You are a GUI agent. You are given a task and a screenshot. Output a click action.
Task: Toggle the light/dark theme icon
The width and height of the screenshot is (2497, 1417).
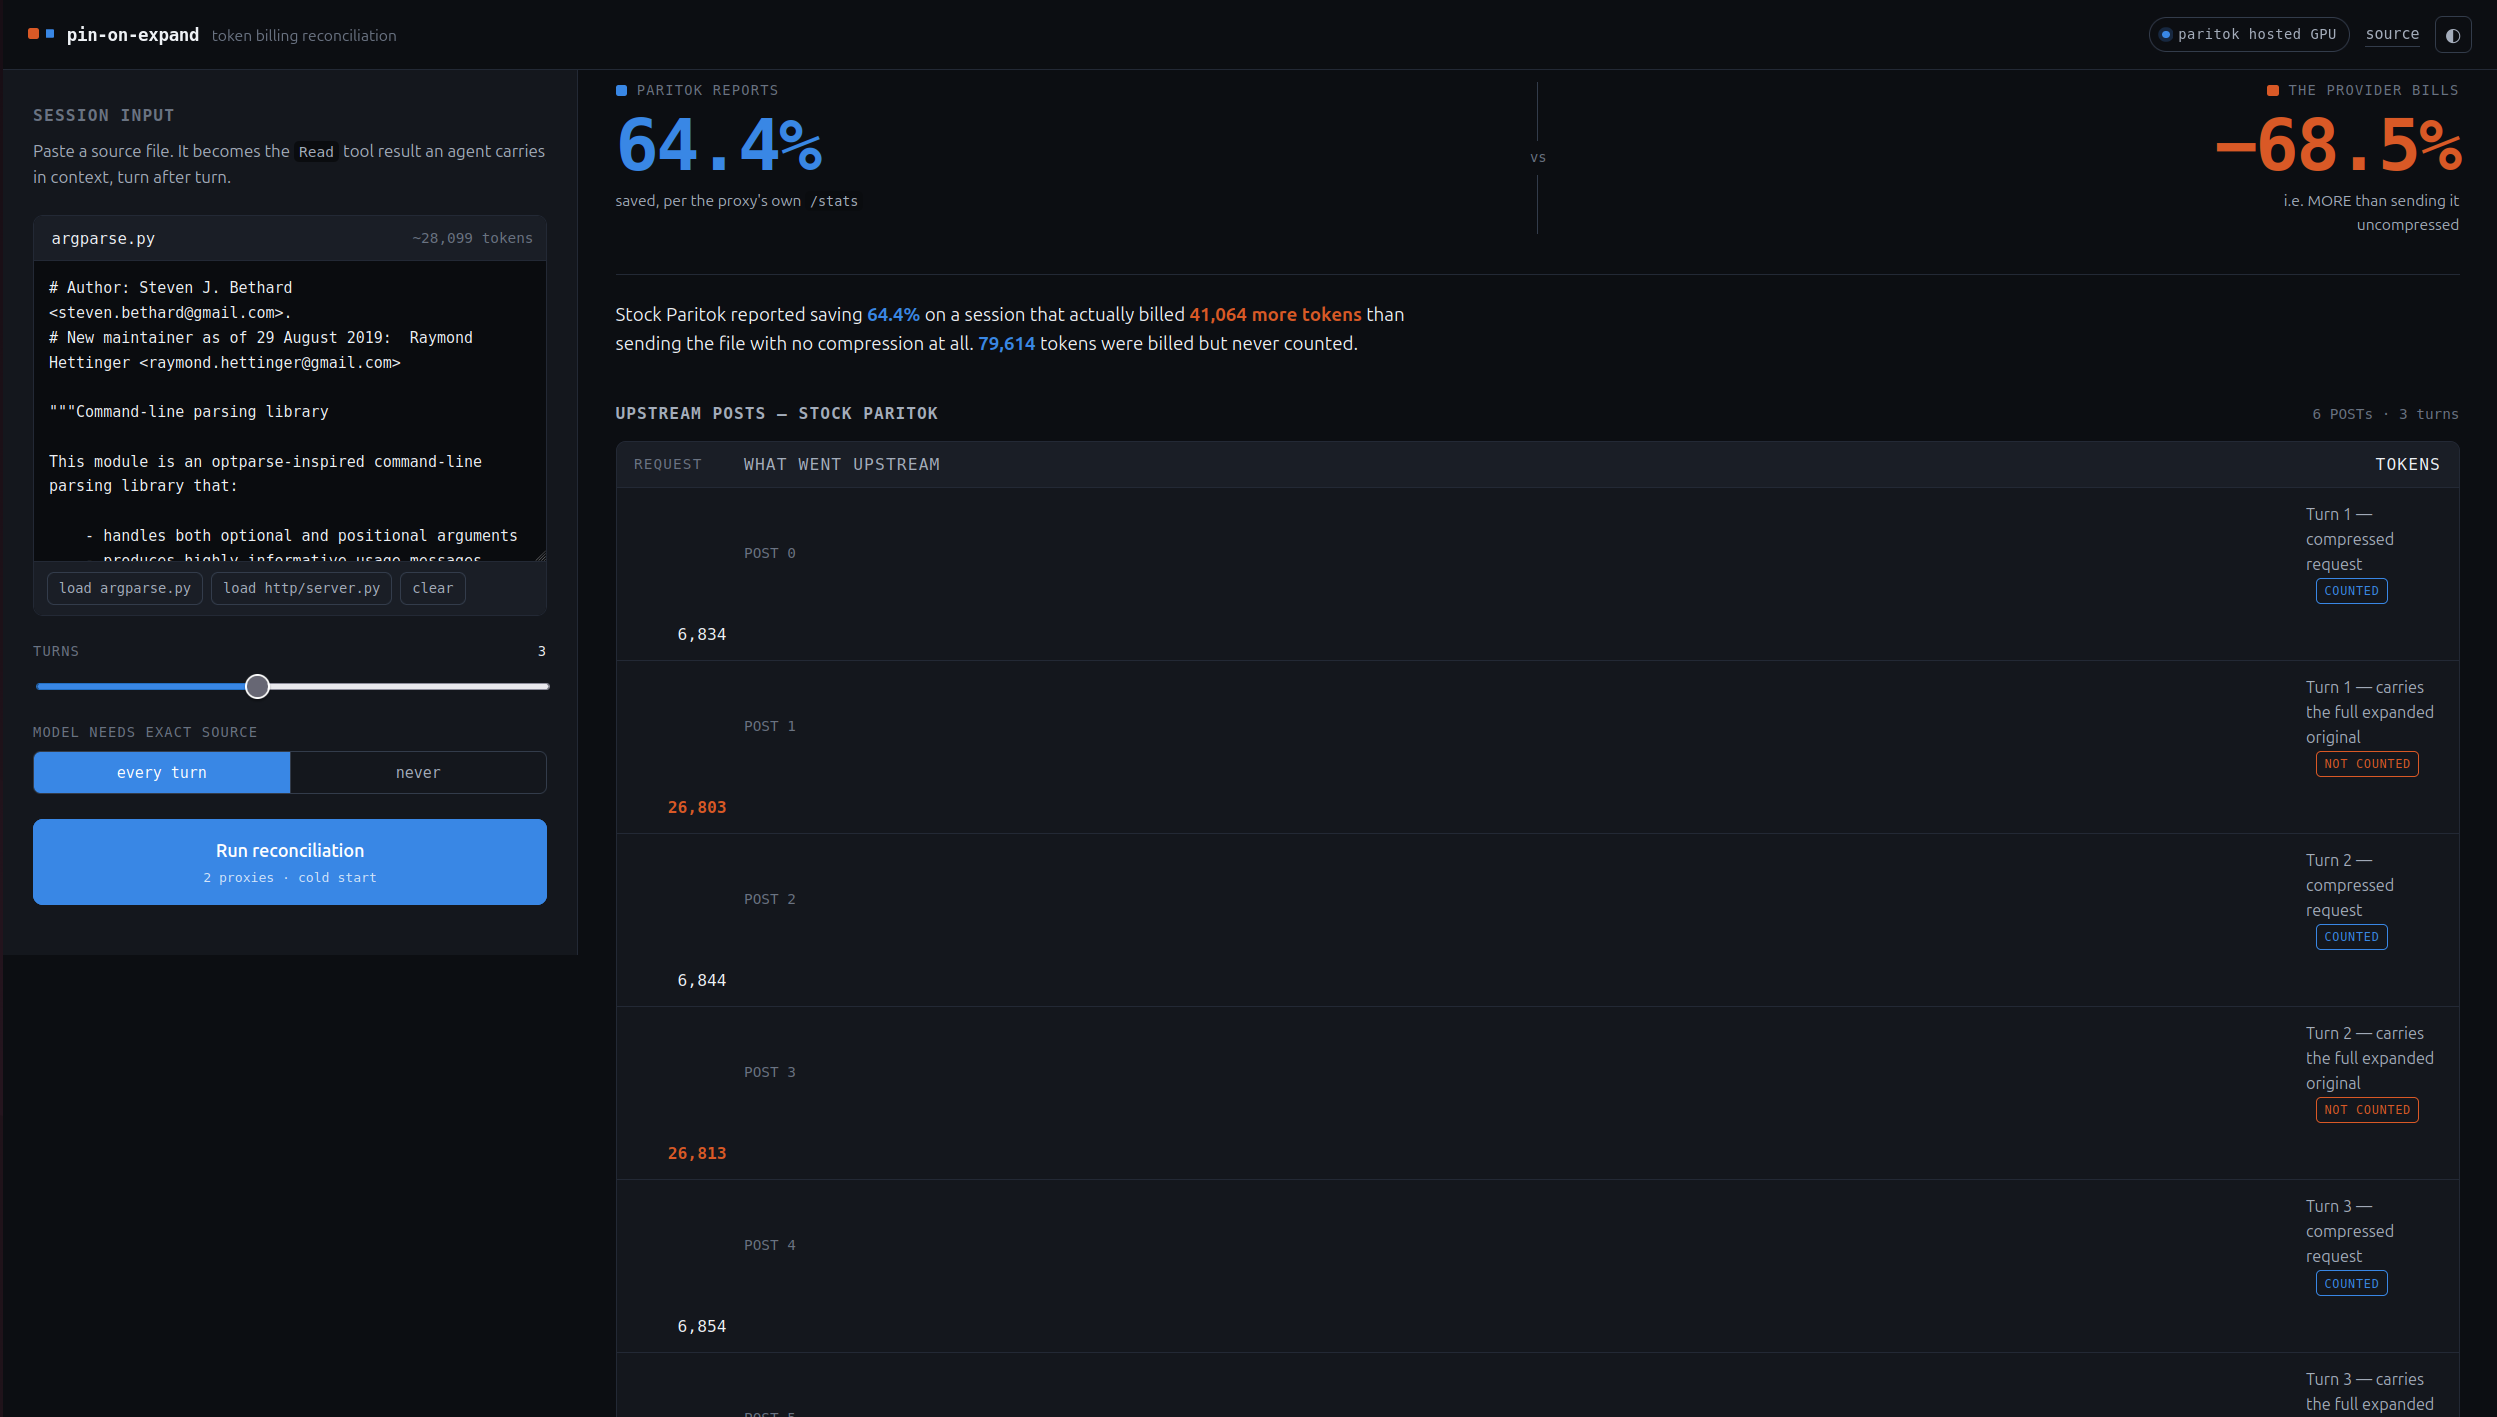[x=2453, y=35]
